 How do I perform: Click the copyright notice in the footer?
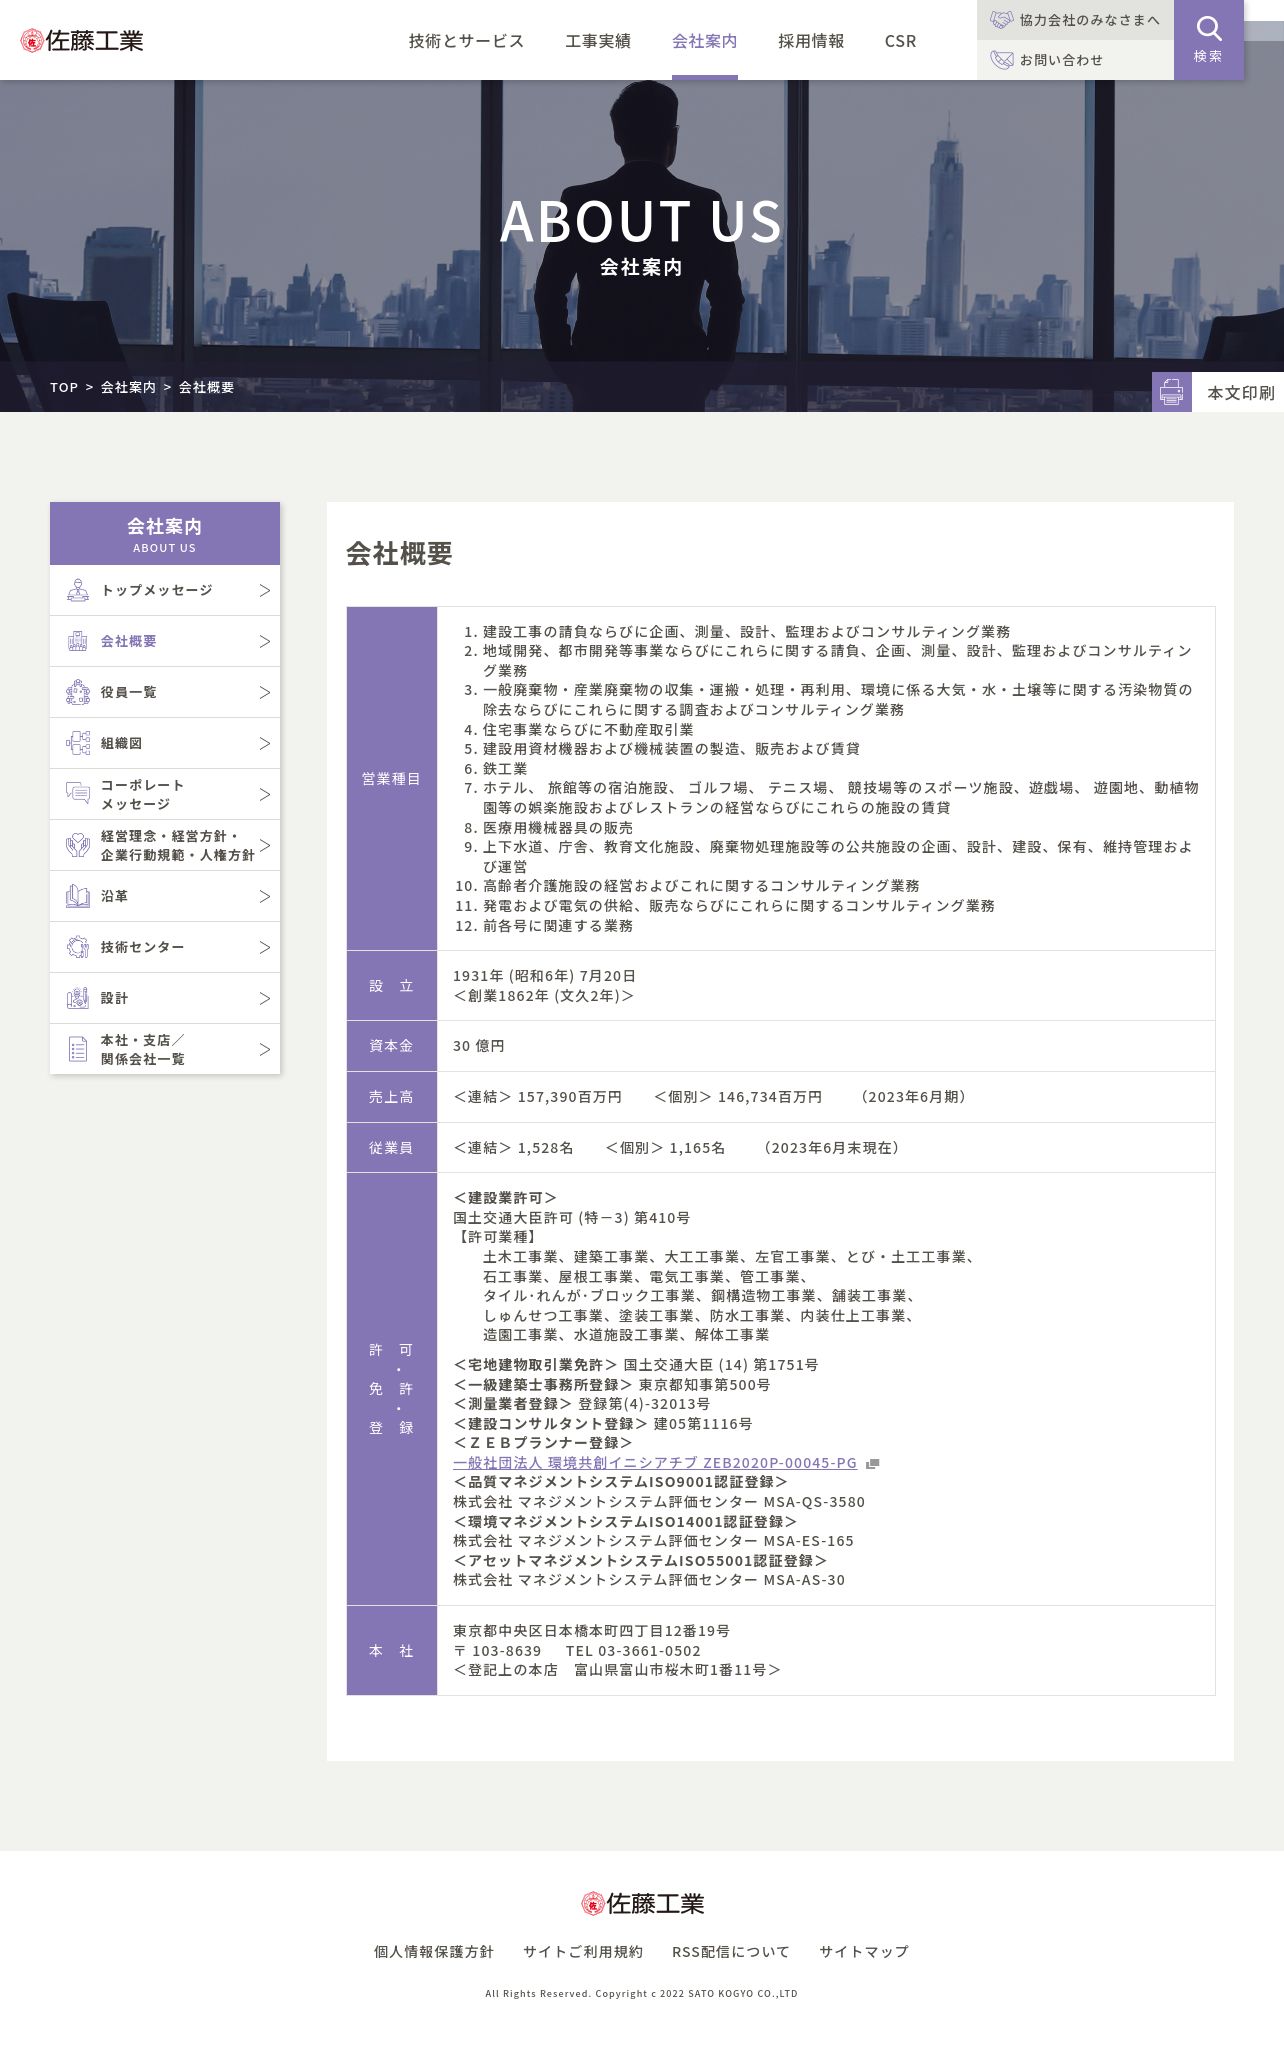[642, 1993]
